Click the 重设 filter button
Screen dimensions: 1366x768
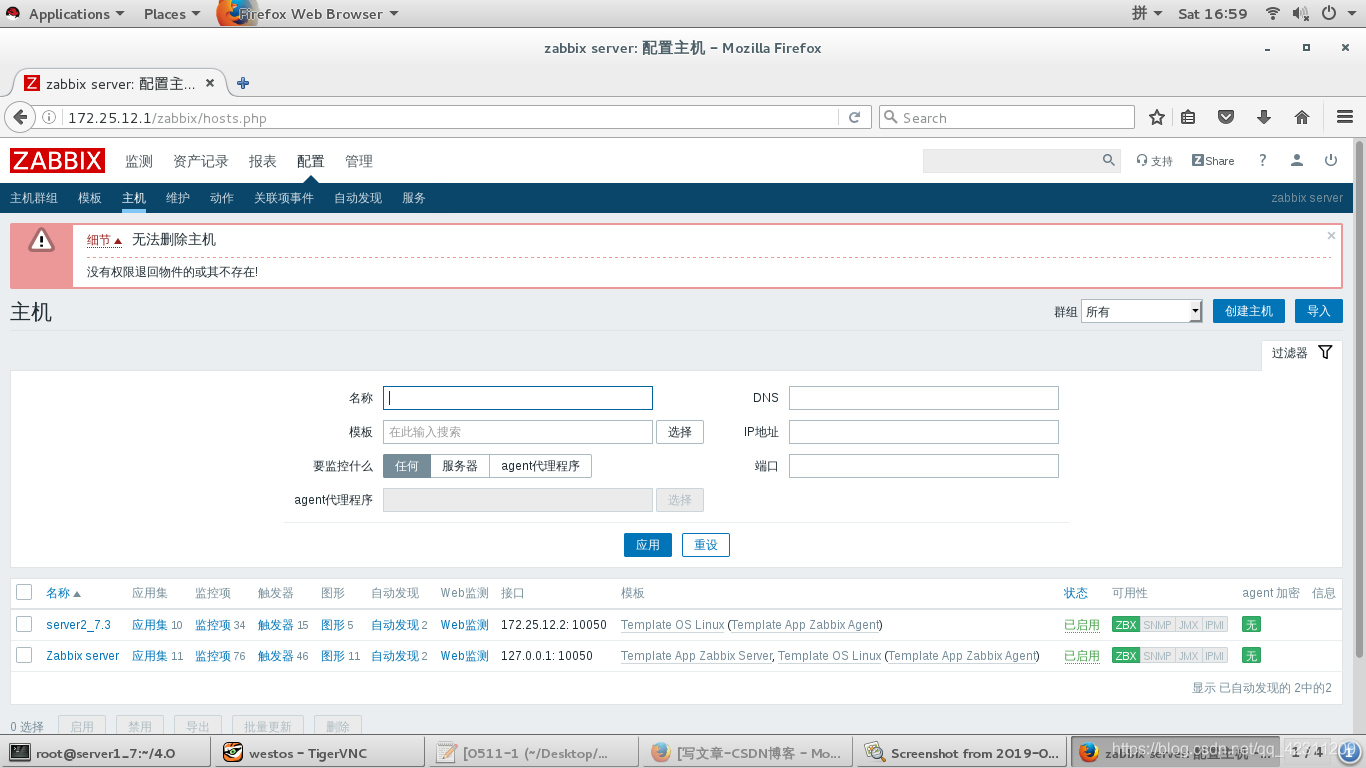(706, 545)
